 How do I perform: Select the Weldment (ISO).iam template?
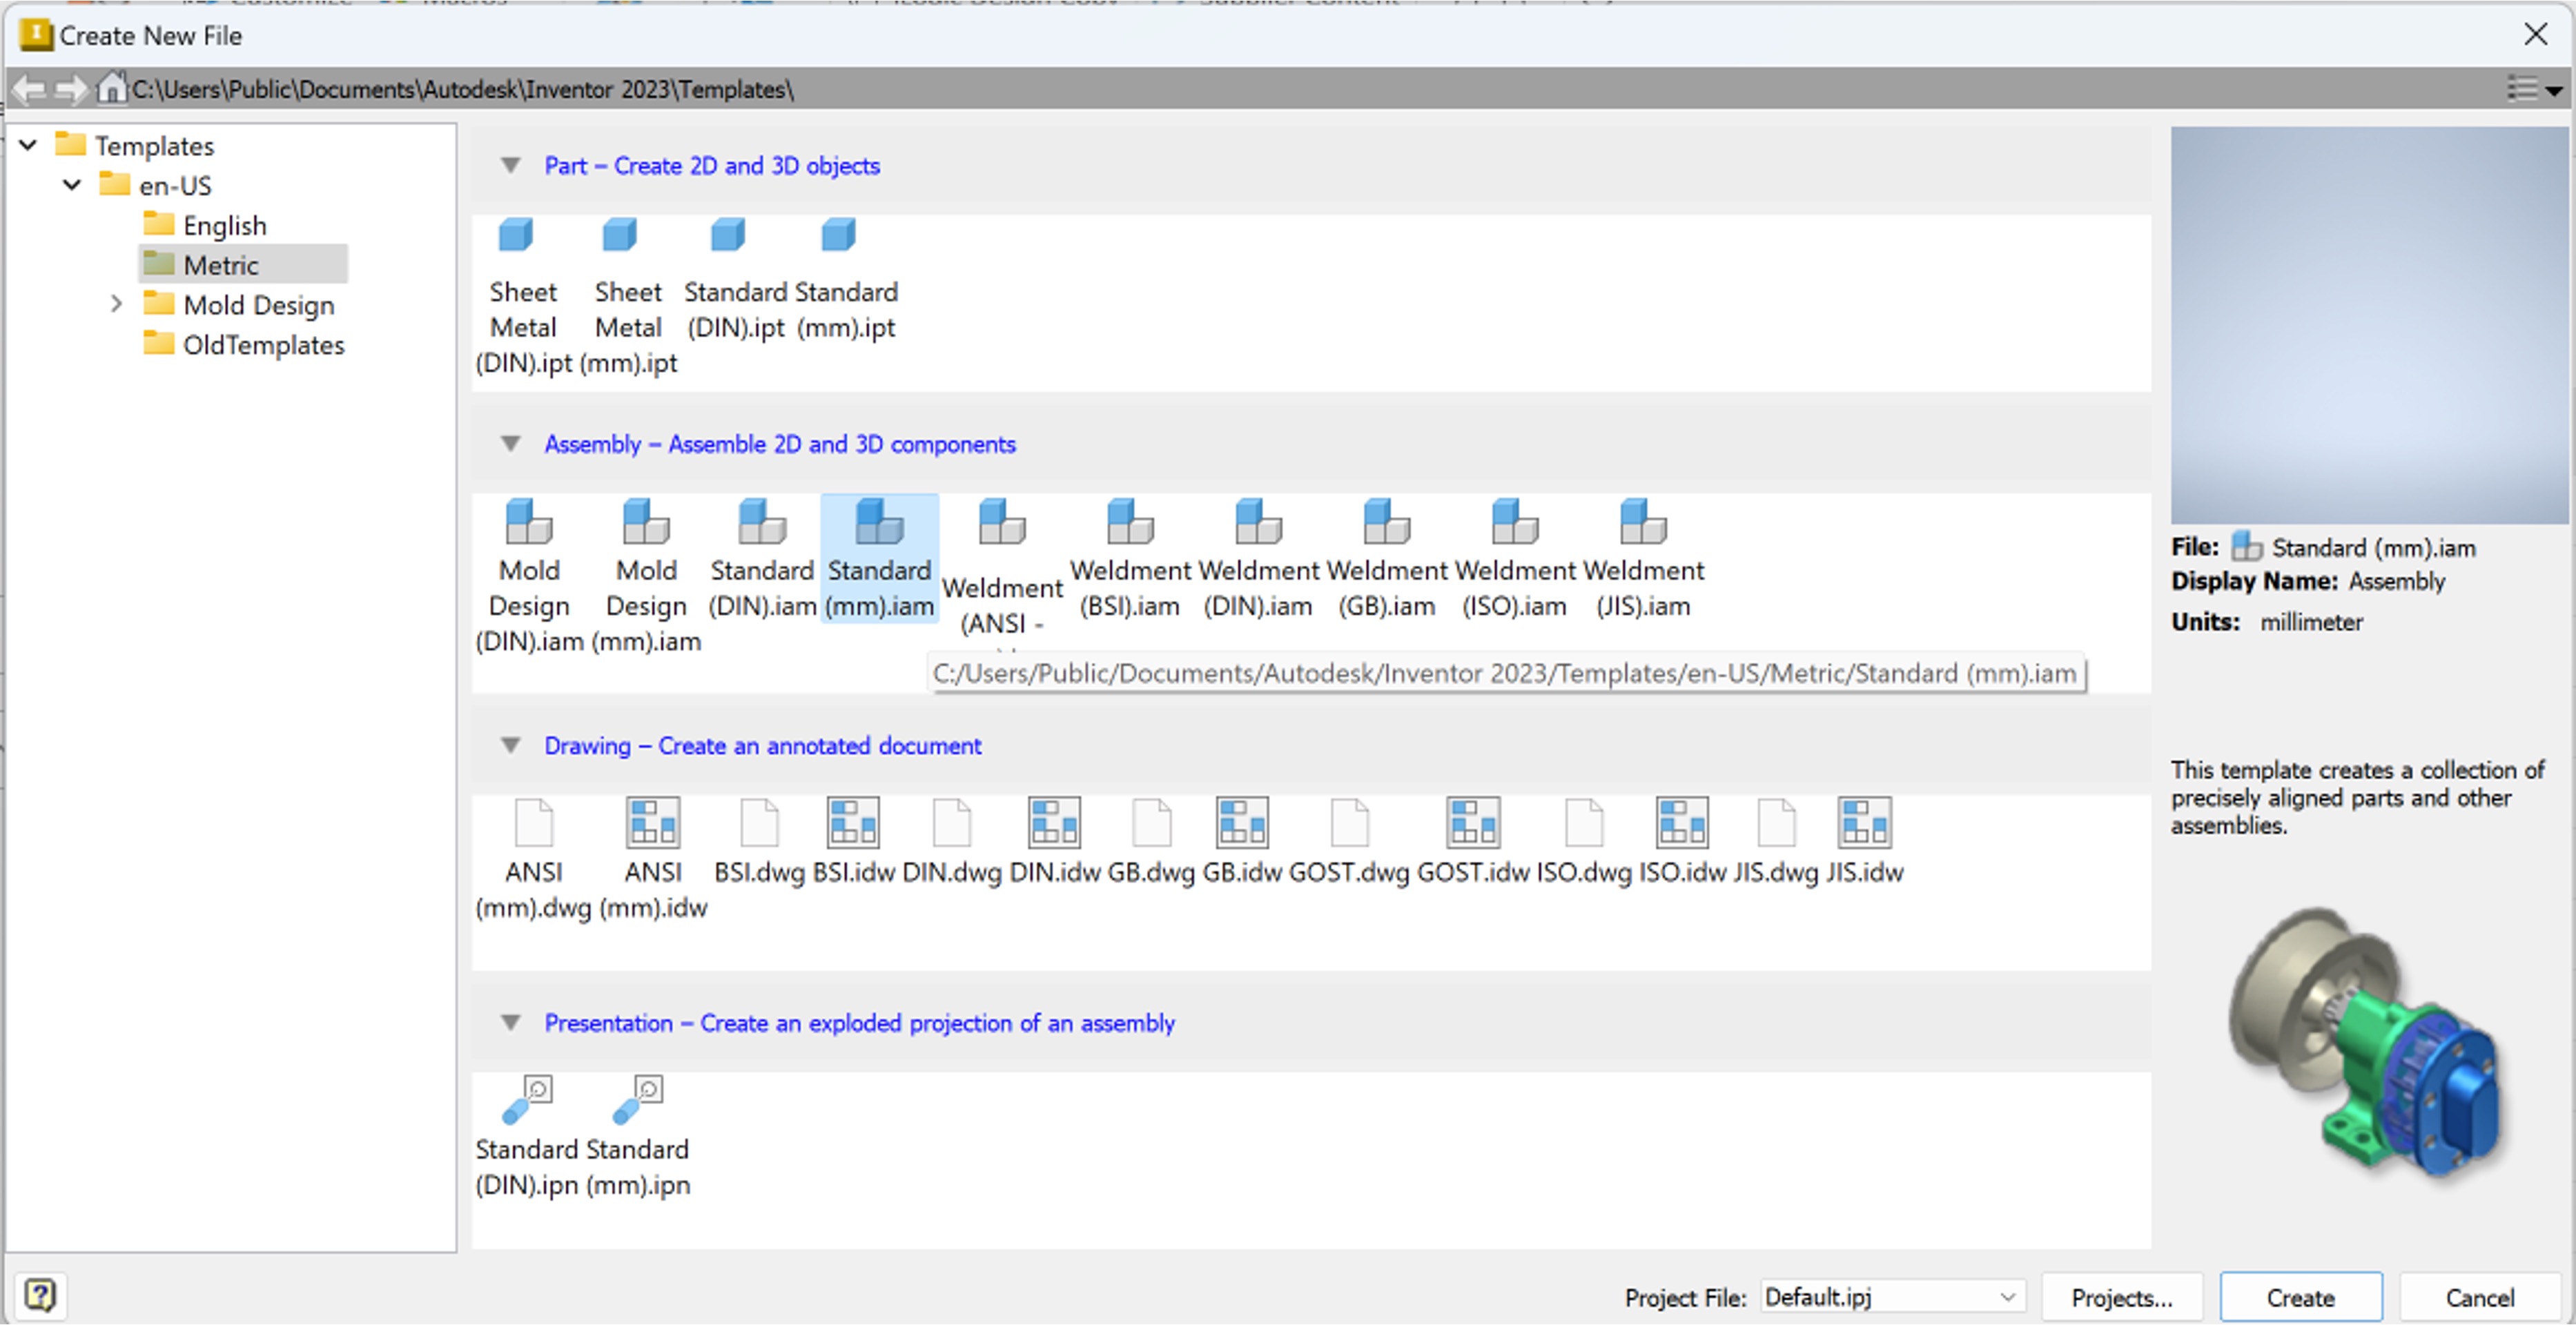pos(1514,559)
